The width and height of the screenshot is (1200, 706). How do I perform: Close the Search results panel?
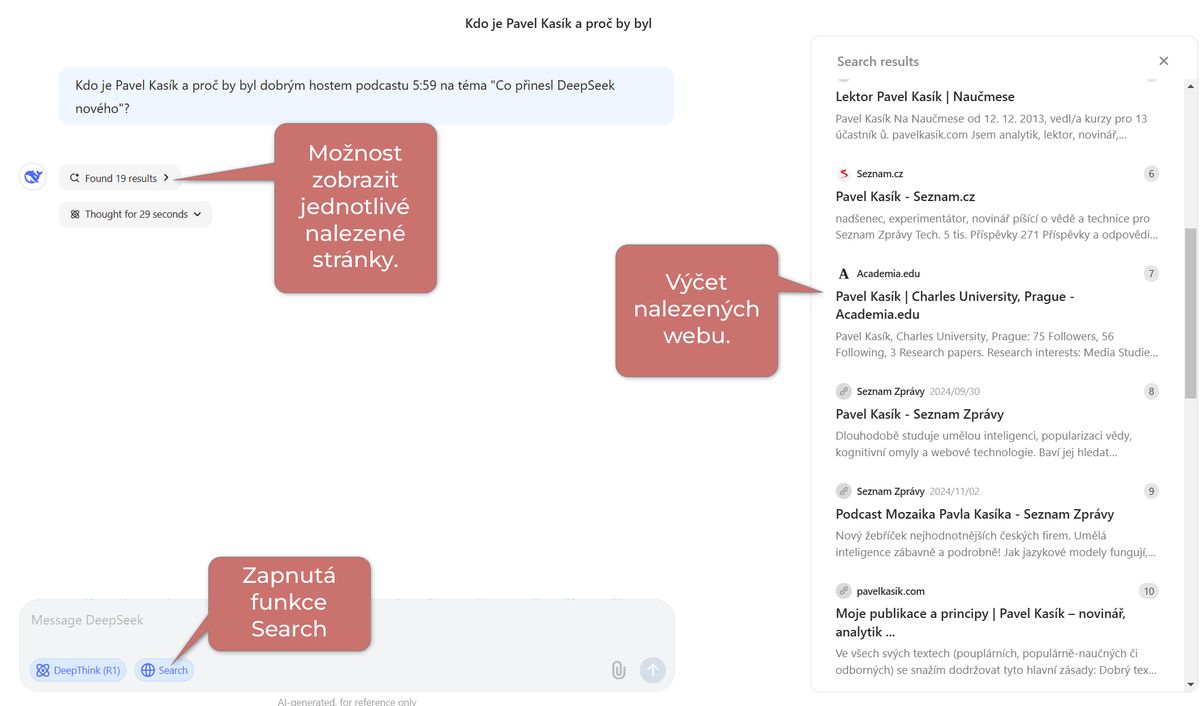(x=1163, y=61)
